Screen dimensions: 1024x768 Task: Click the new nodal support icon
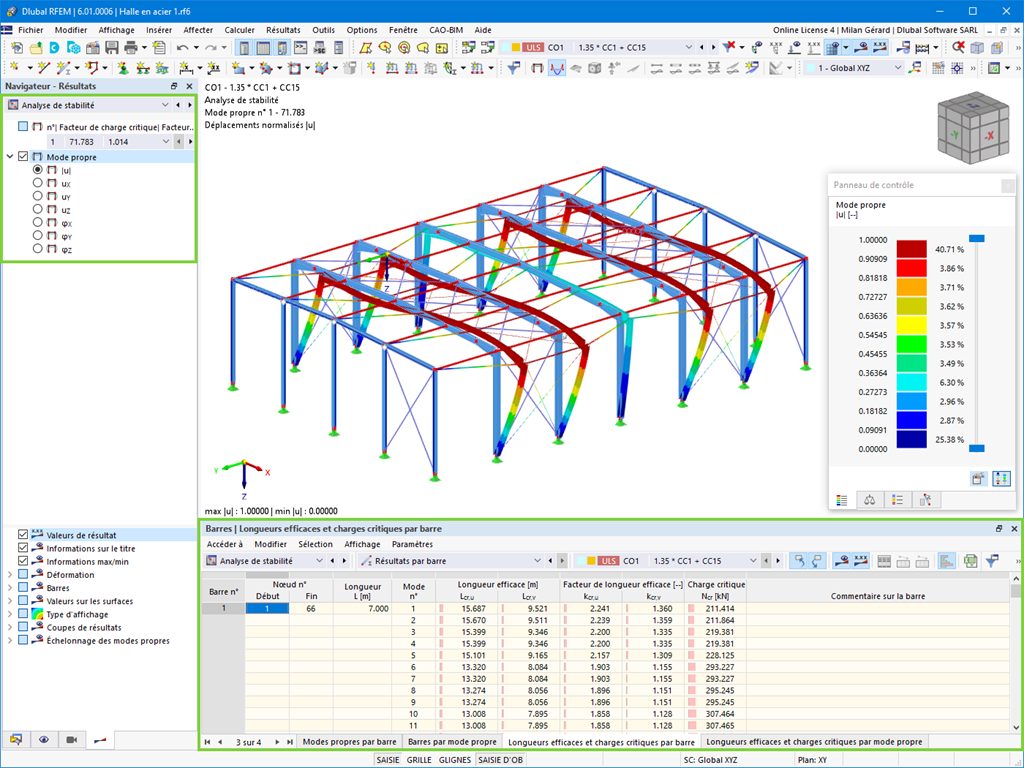pyautogui.click(x=123, y=68)
